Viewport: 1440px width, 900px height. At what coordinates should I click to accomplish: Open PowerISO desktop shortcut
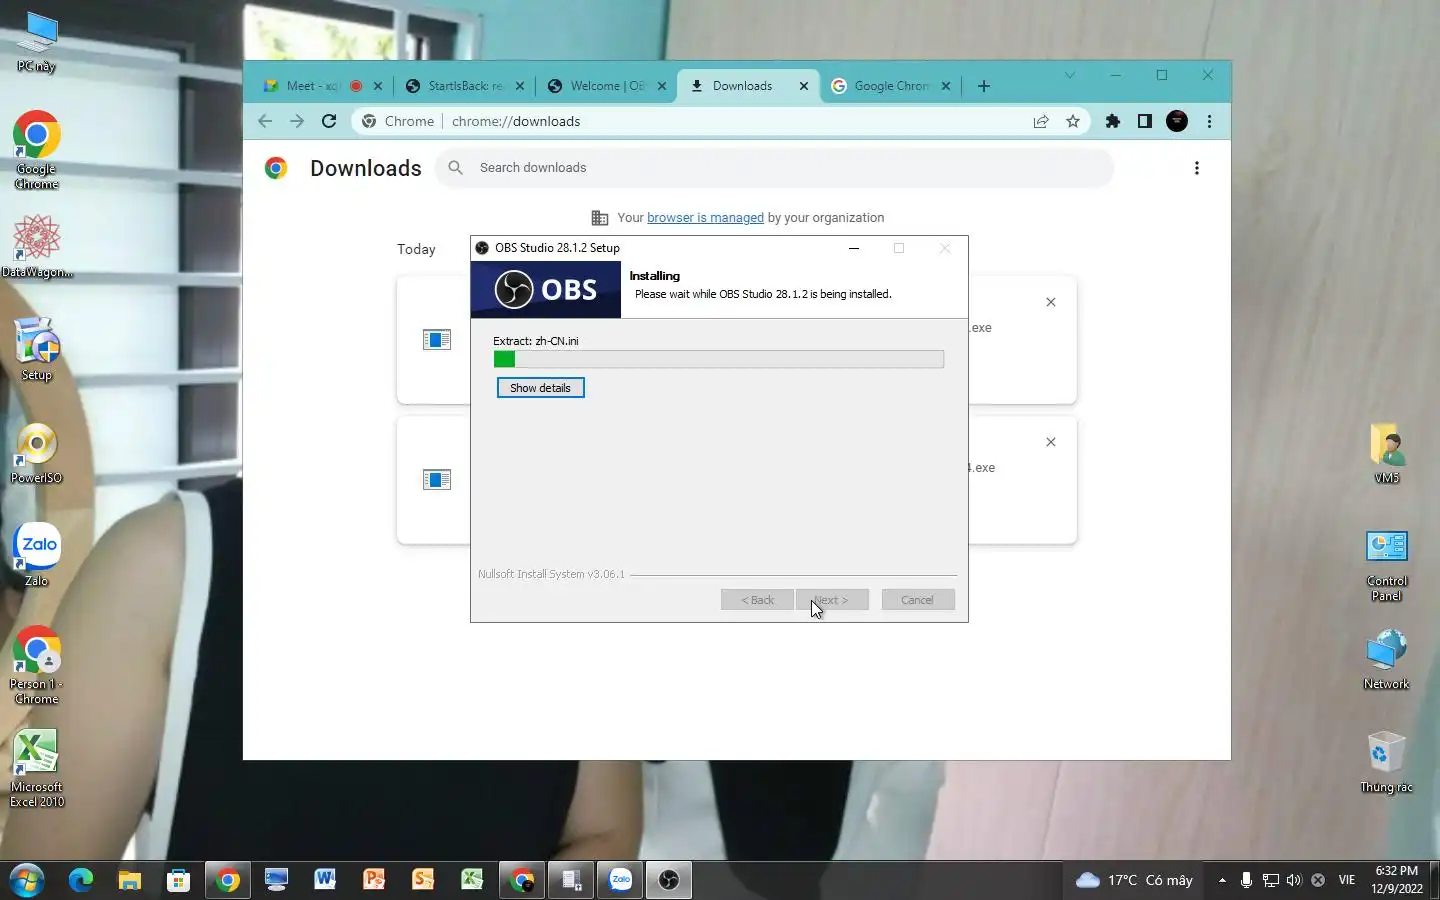click(x=37, y=453)
